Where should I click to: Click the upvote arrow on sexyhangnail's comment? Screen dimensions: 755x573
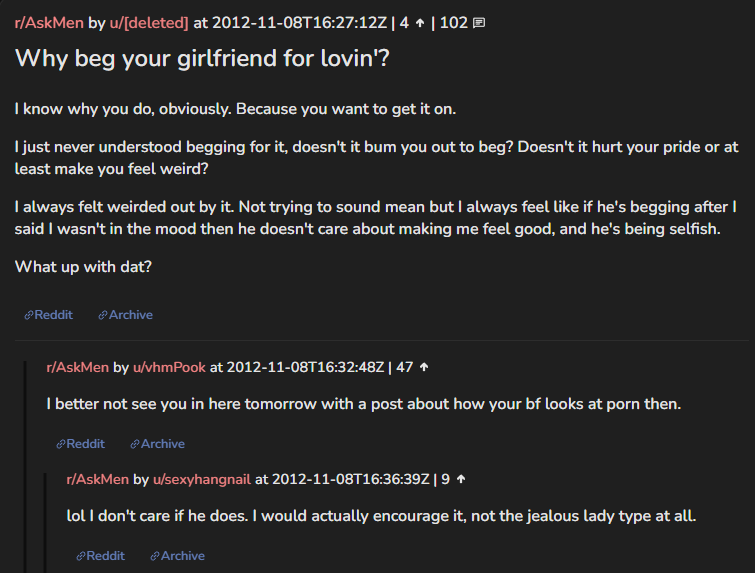tap(461, 479)
